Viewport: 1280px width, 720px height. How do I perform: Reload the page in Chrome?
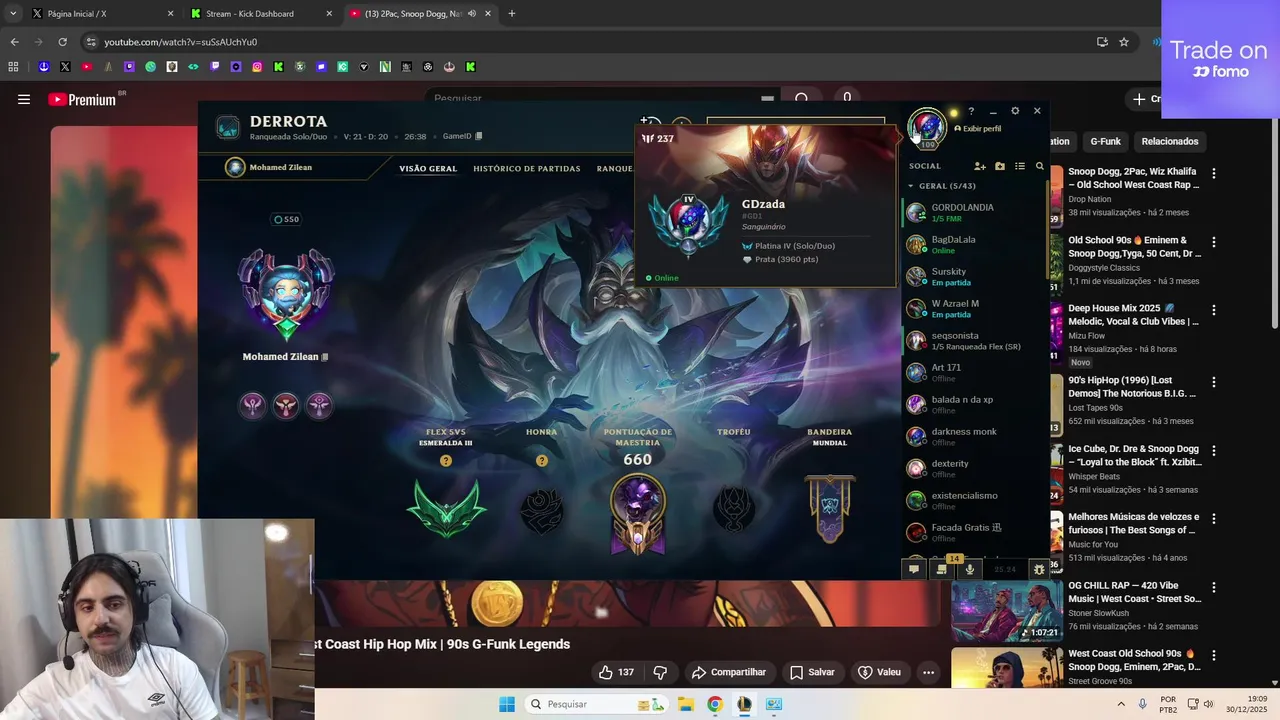point(62,42)
